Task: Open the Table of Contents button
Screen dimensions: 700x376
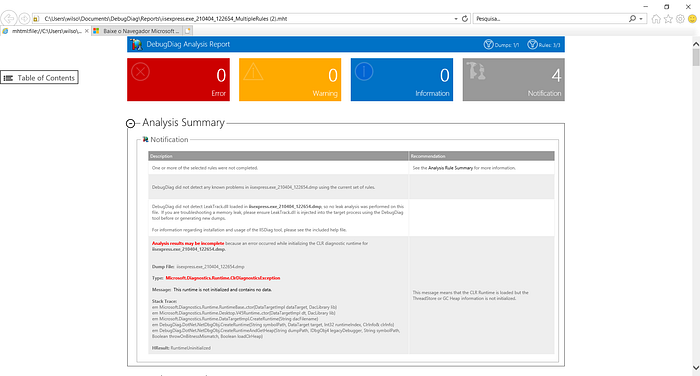Action: pos(39,78)
